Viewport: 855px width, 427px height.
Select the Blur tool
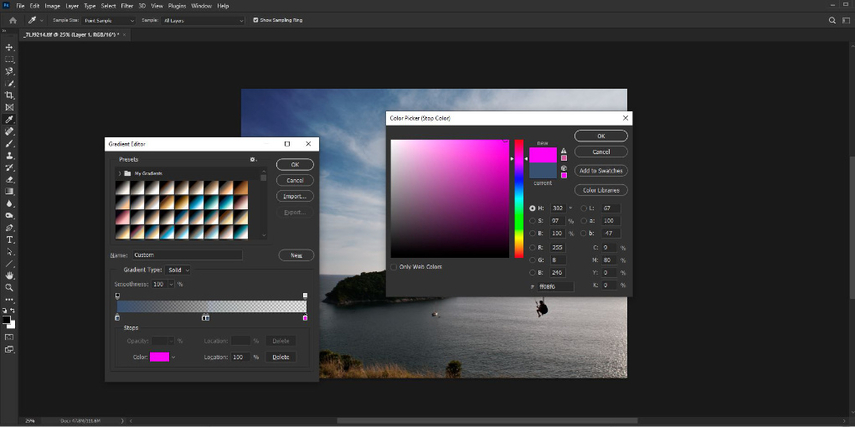click(9, 203)
